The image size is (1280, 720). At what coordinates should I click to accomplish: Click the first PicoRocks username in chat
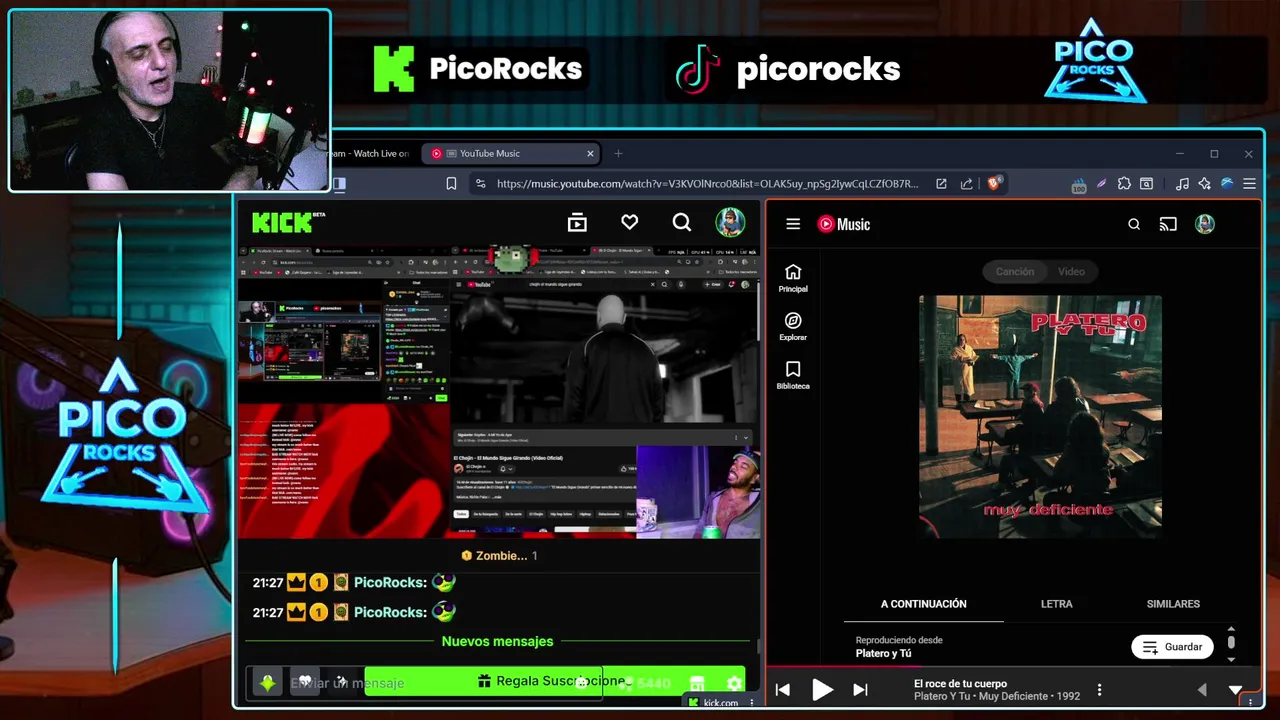[390, 582]
